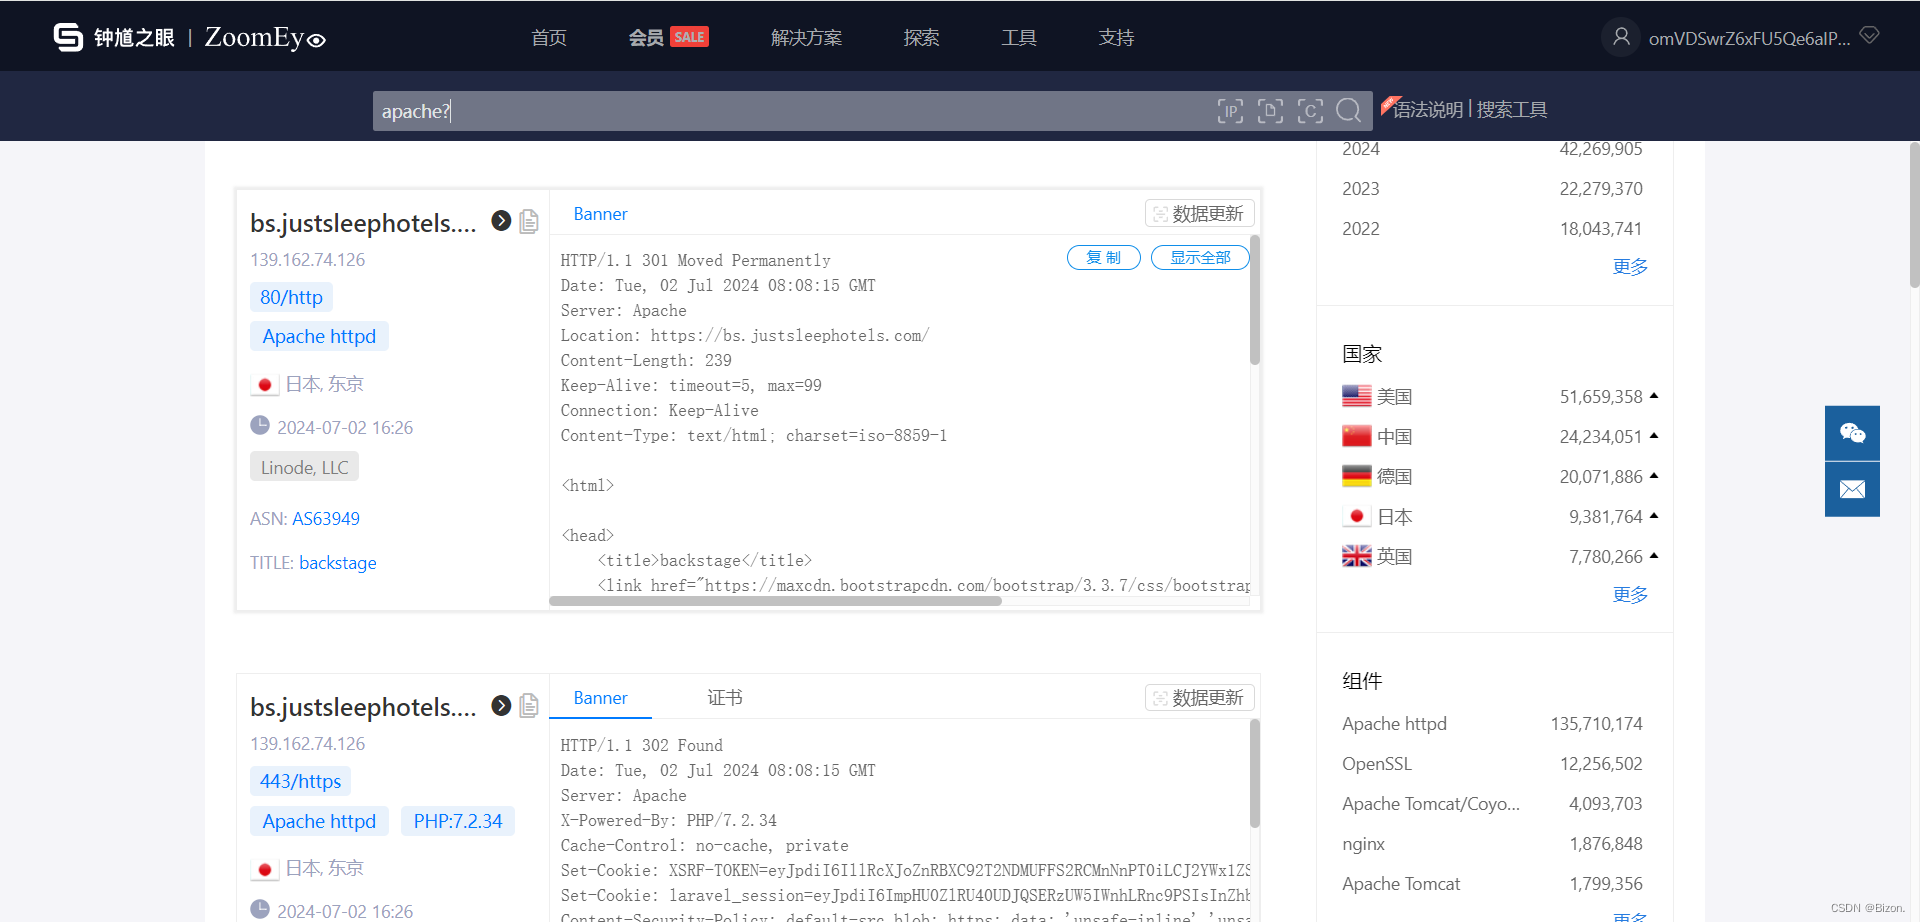1920x922 pixels.
Task: Click 数据更新 button on the 443/https result
Action: pyautogui.click(x=1199, y=697)
